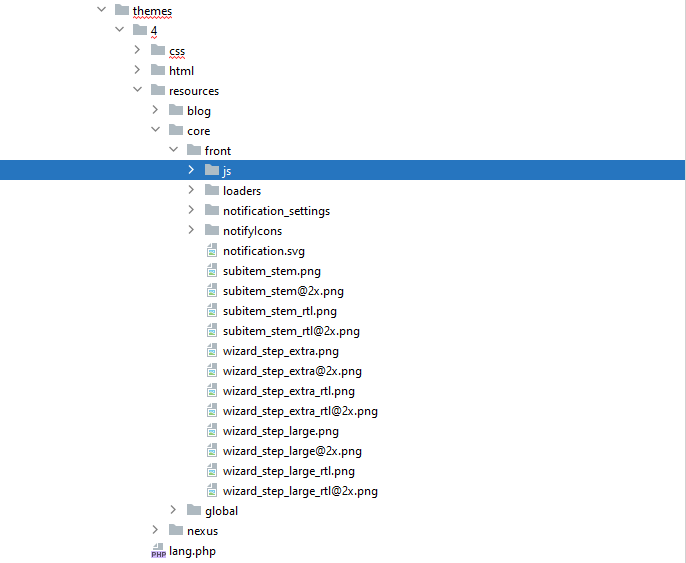The height and width of the screenshot is (563, 686).
Task: Expand the global folder chevron
Action: tap(174, 511)
